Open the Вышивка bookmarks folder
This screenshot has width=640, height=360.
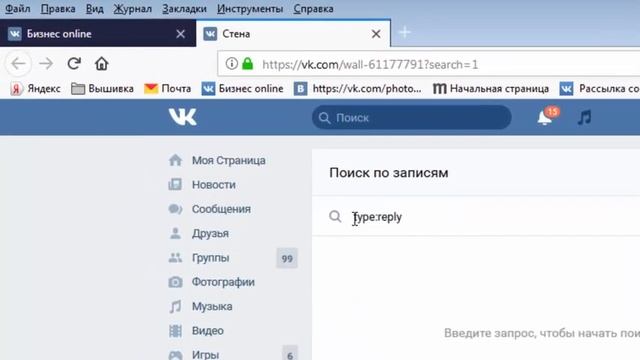102,89
